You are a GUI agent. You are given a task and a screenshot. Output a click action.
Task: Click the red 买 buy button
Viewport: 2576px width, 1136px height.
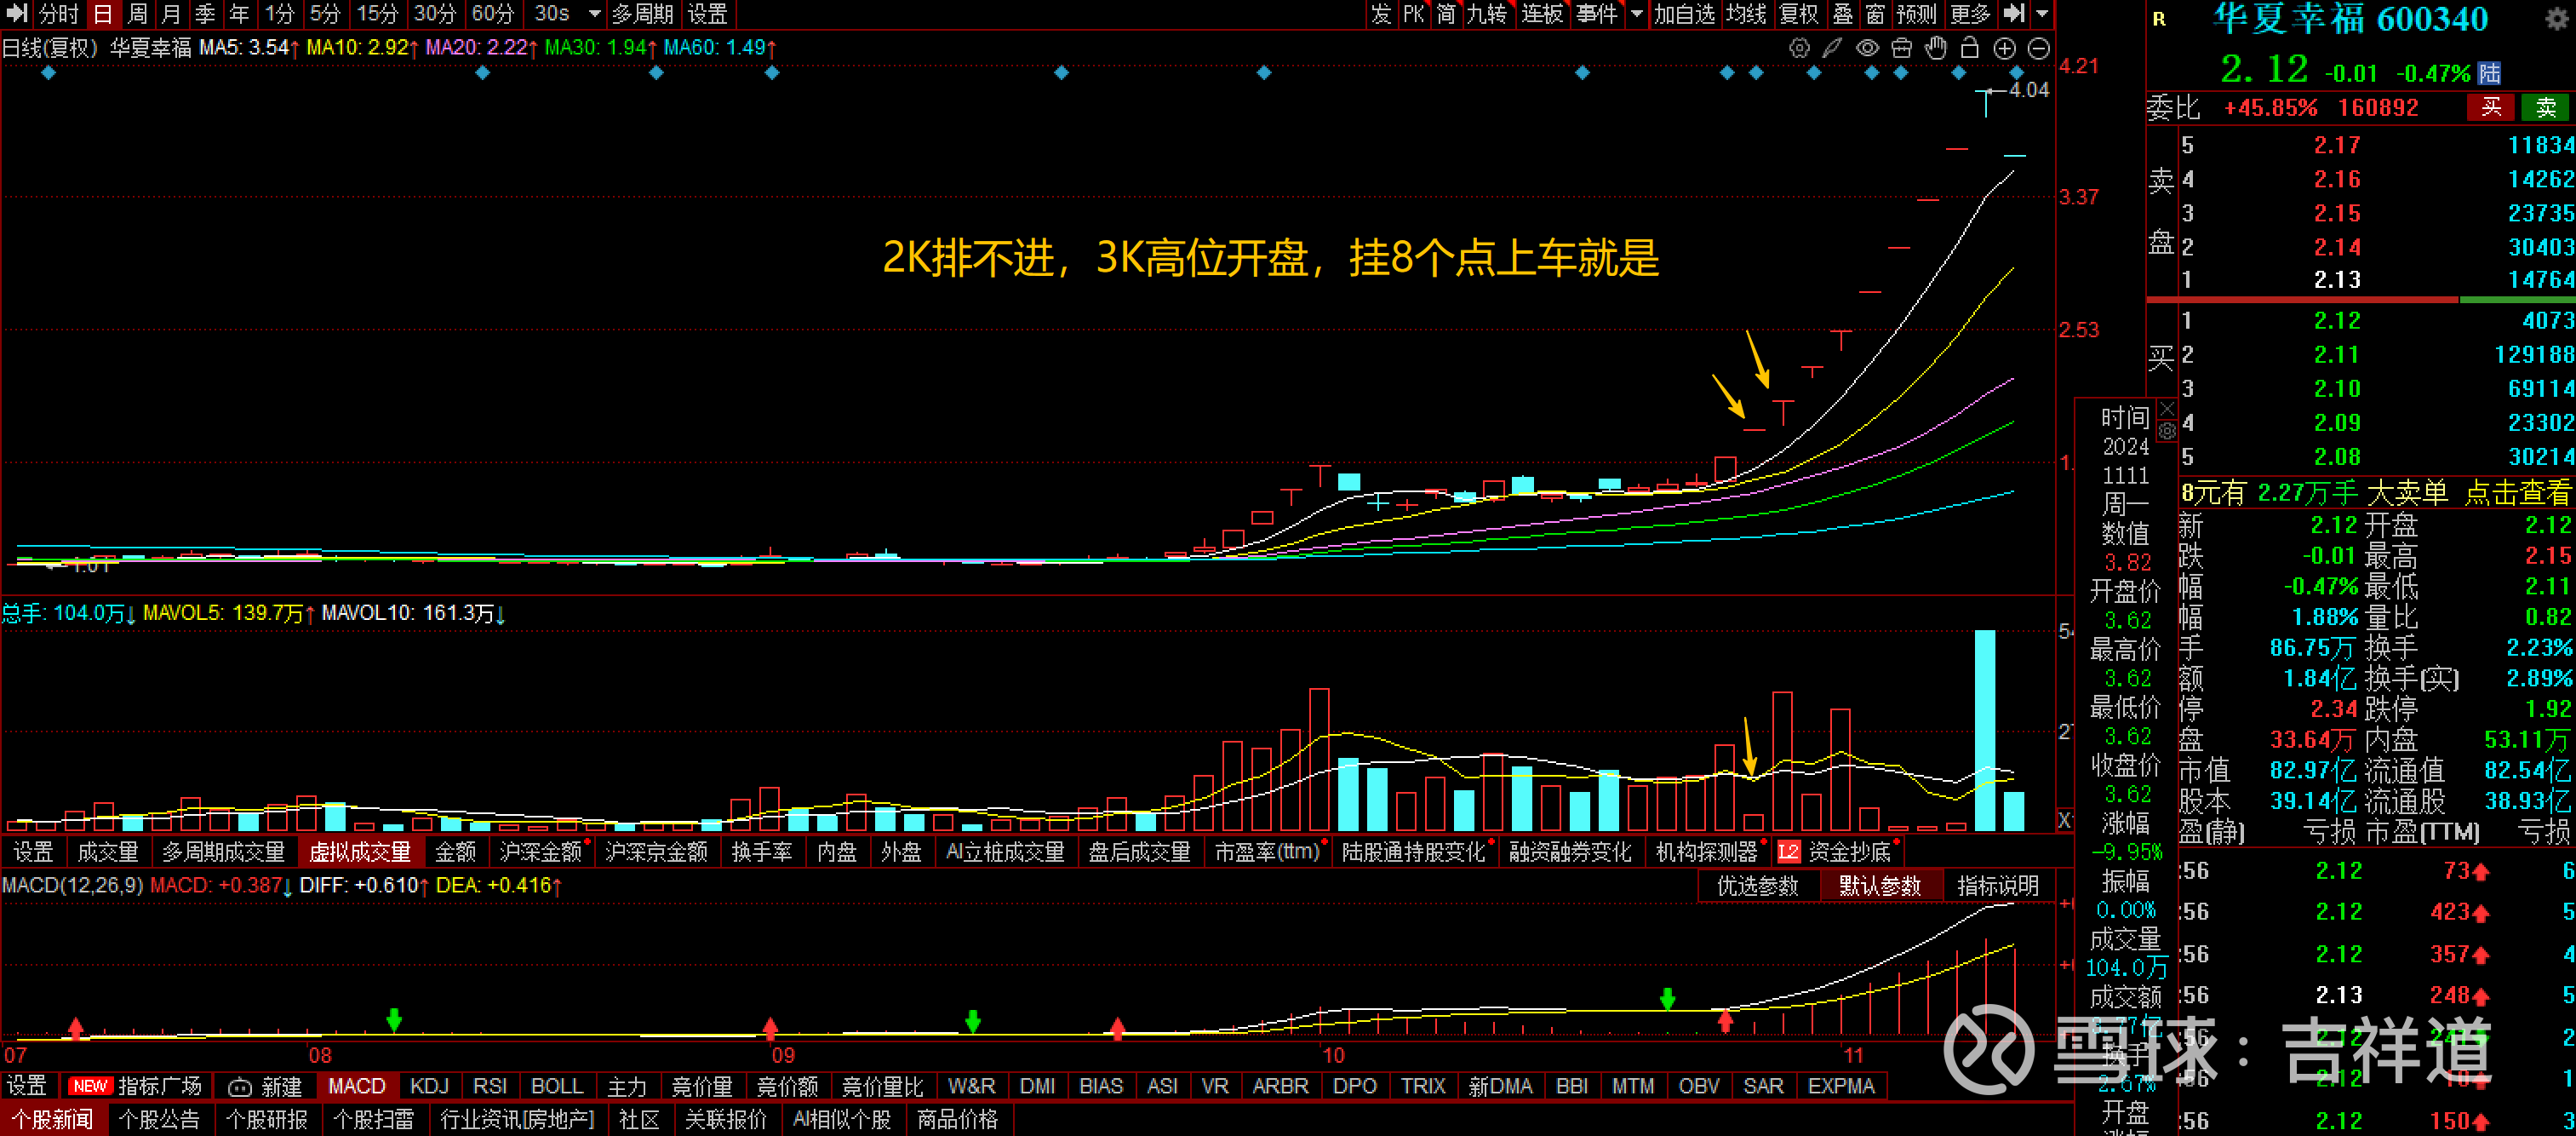[2491, 108]
